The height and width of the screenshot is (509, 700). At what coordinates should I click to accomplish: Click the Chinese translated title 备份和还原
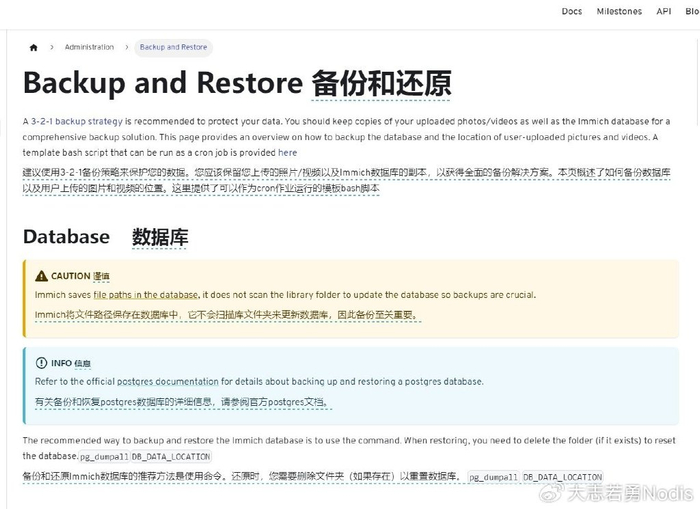click(x=381, y=84)
